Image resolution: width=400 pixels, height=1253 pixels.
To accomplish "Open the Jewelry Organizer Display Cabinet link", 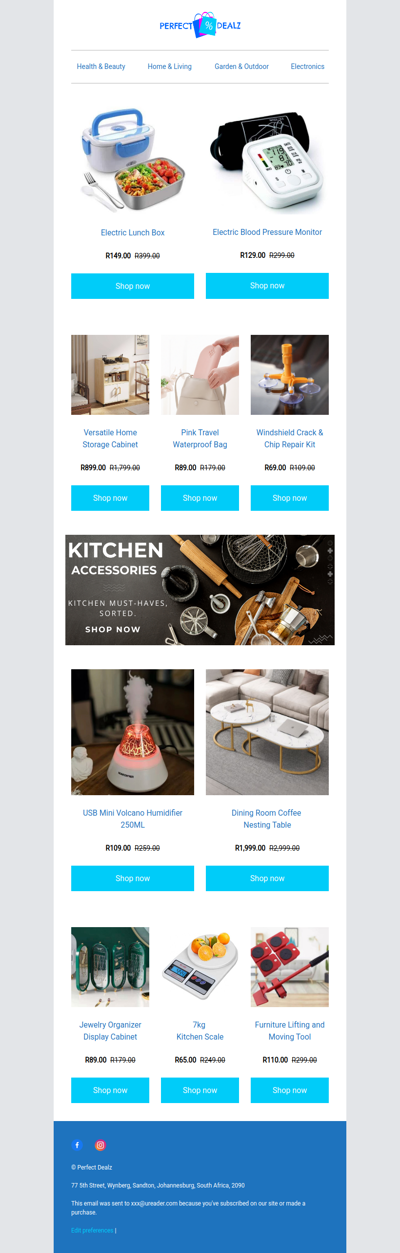I will coord(110,1030).
